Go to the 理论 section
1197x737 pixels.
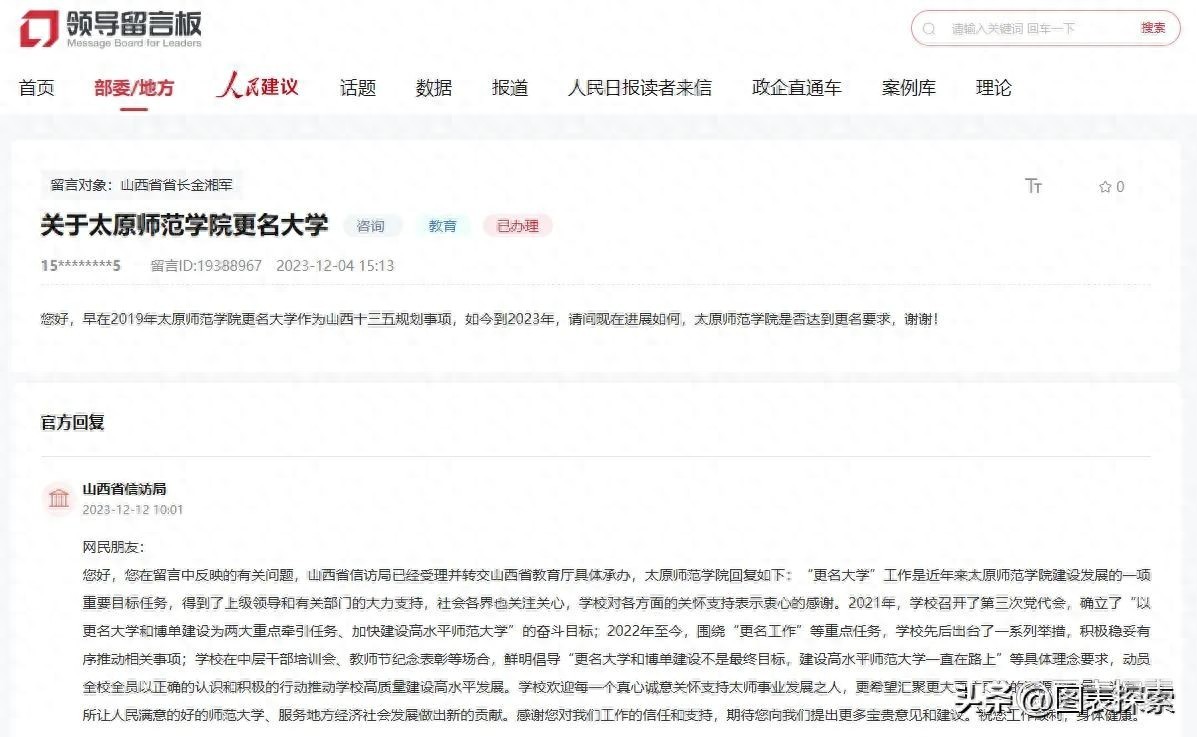[994, 88]
